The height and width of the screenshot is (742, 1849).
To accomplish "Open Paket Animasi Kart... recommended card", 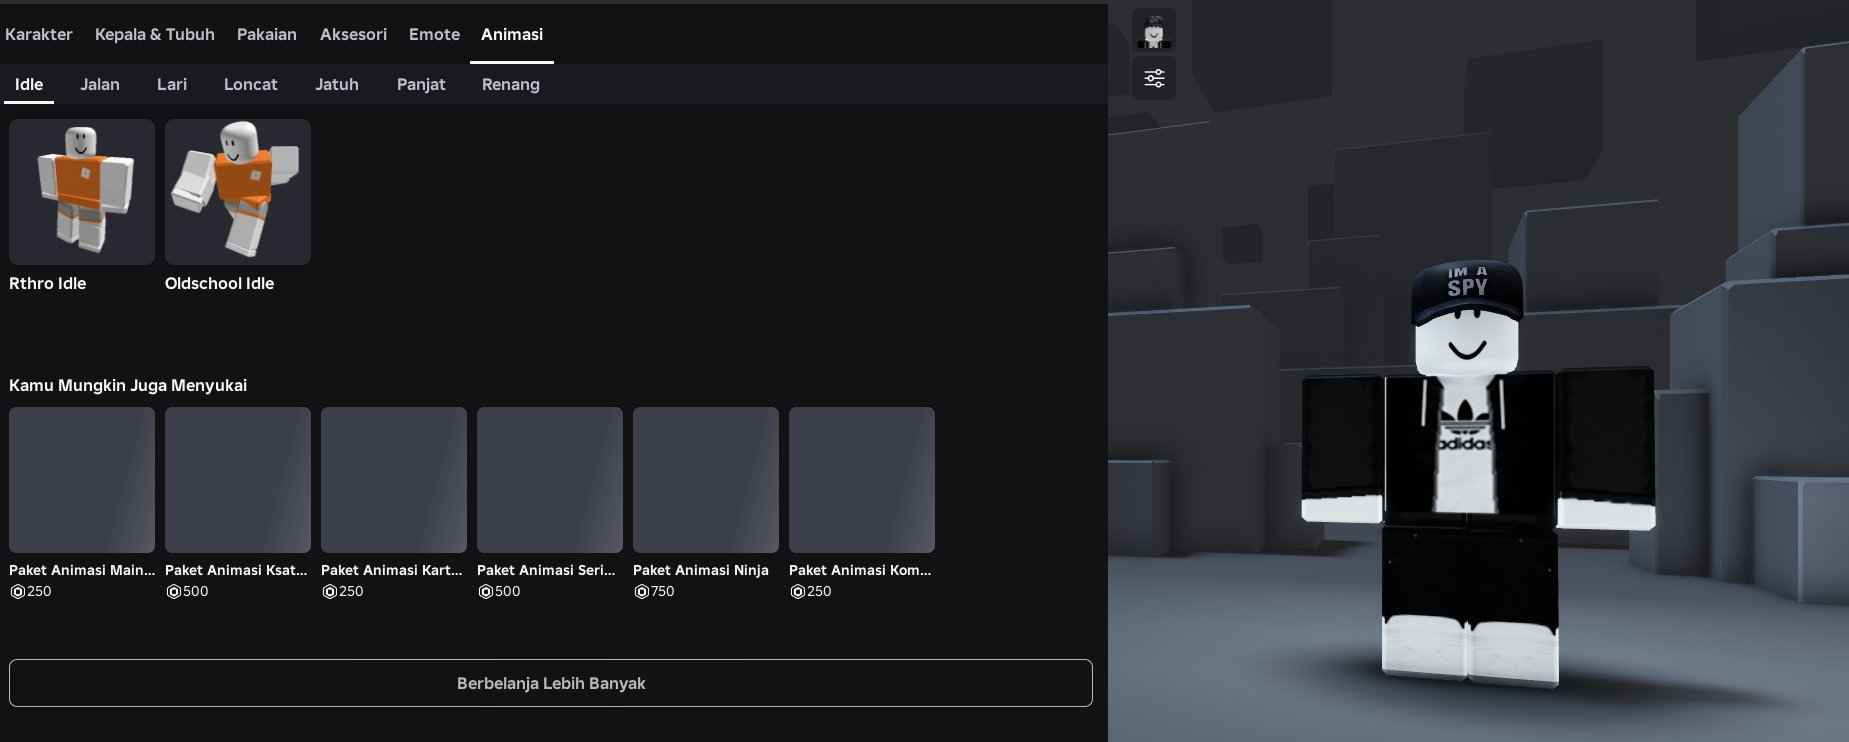I will [394, 480].
